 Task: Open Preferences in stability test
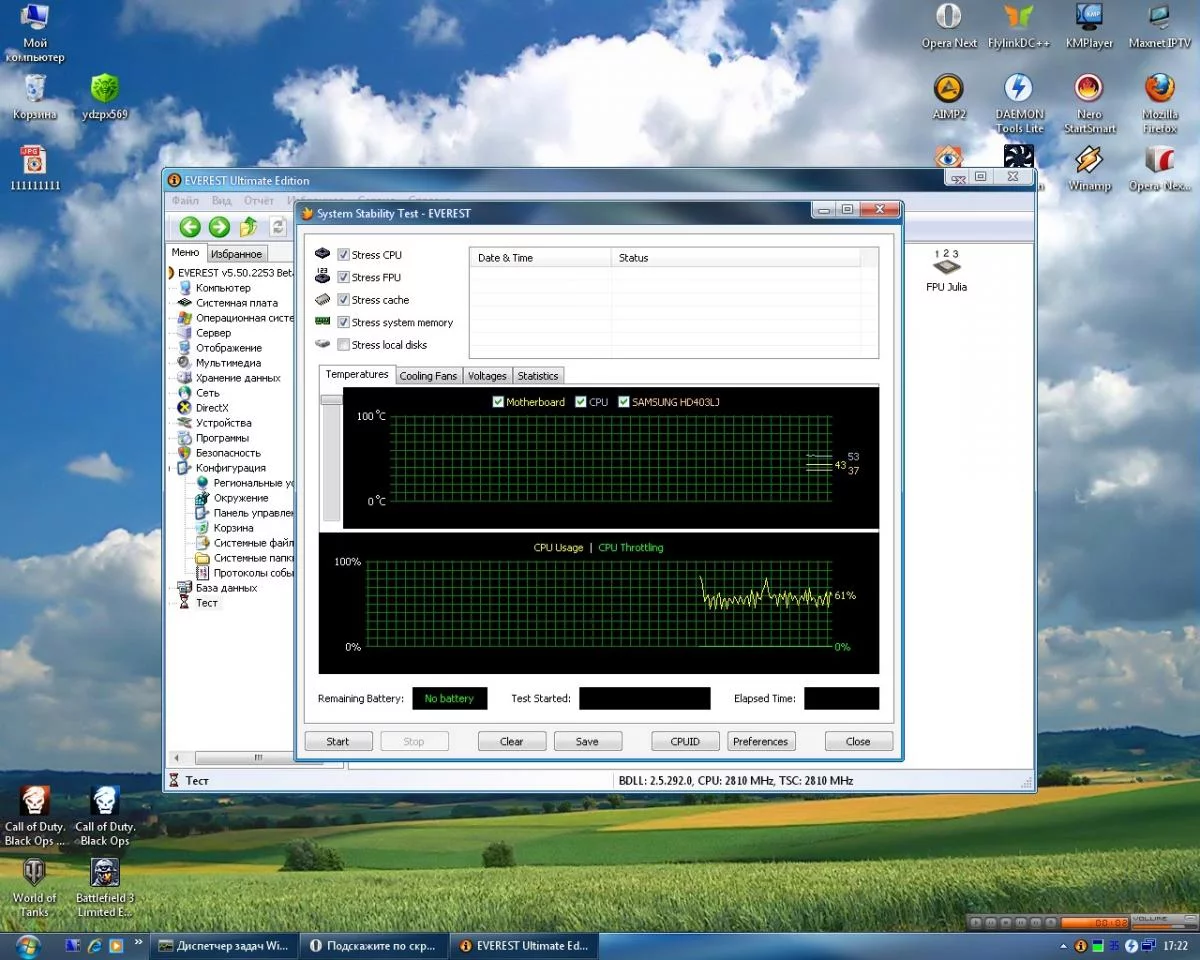761,741
